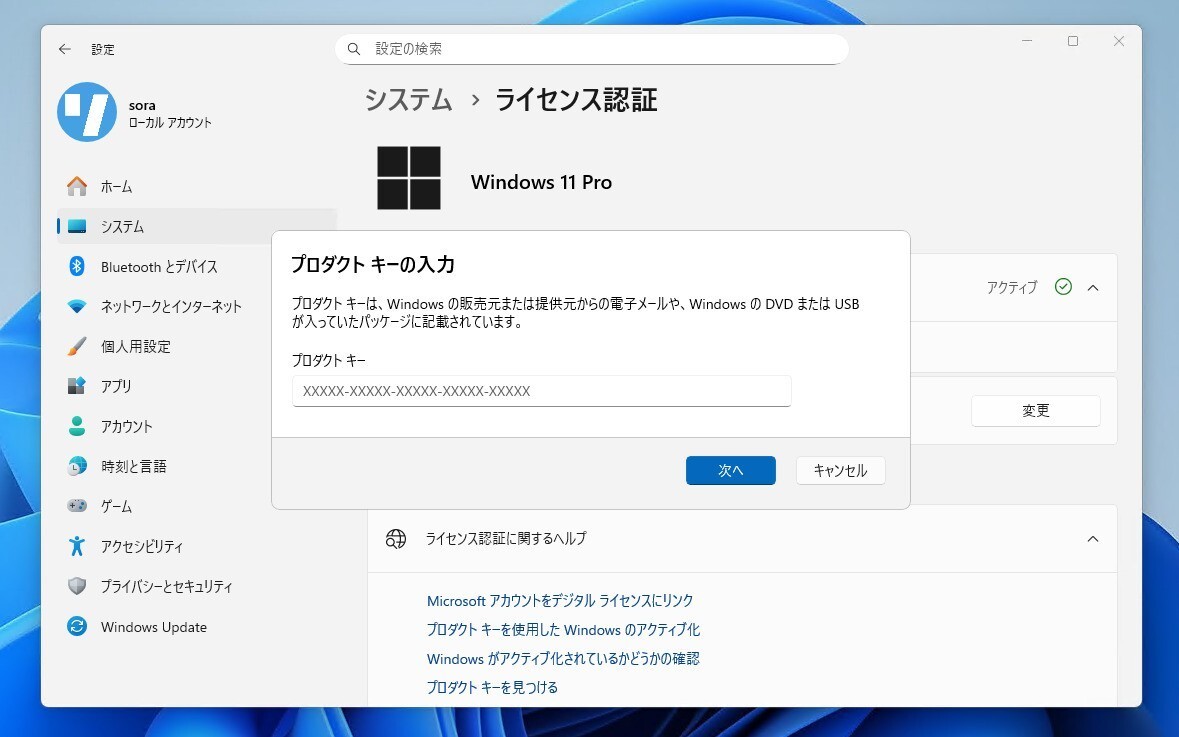
Task: Focus the 設定の検索 search box
Action: pyautogui.click(x=592, y=49)
